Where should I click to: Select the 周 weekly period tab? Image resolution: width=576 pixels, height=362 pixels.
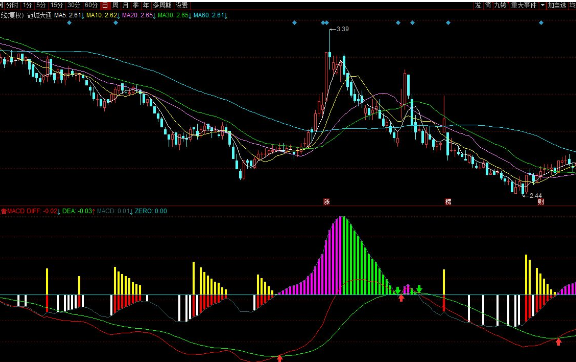115,5
